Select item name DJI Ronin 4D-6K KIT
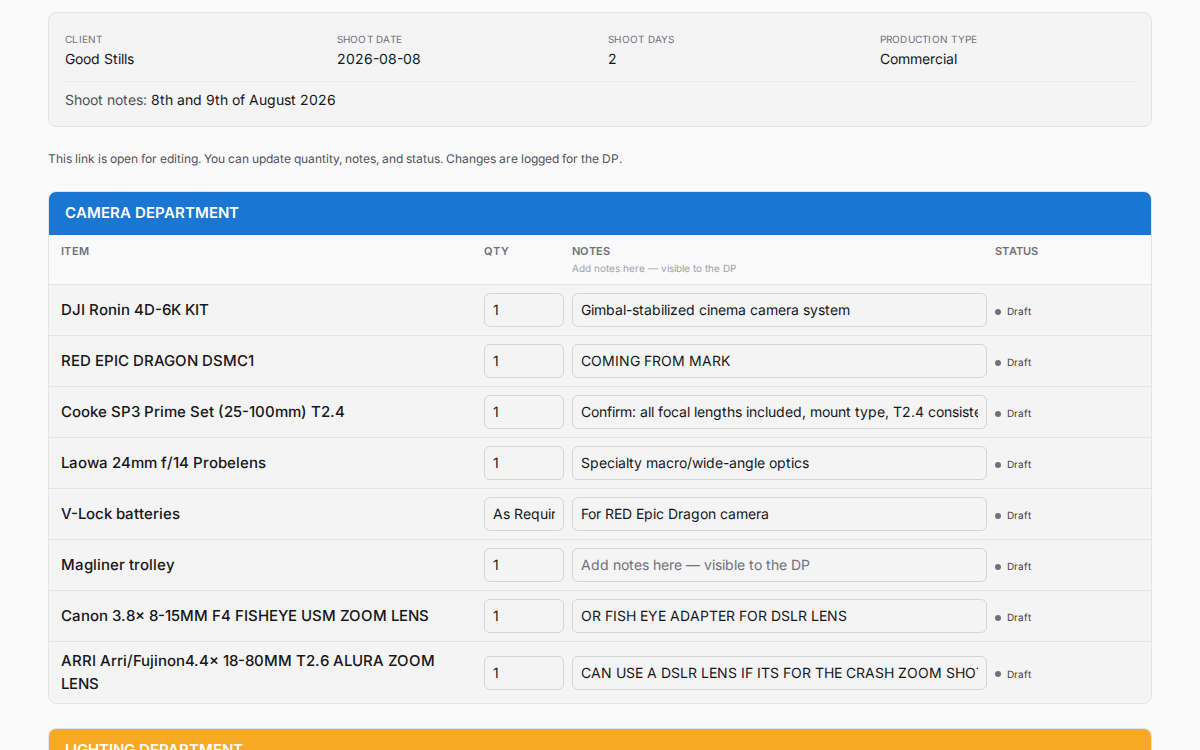 click(x=135, y=310)
